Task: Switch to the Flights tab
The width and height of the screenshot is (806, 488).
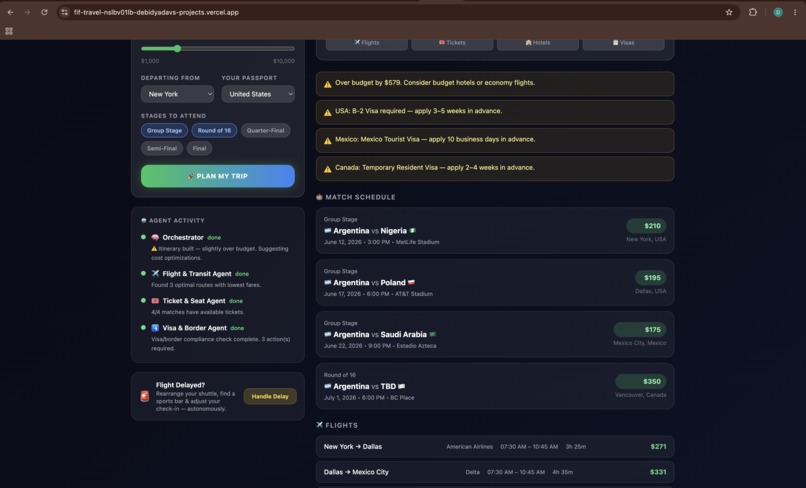Action: coord(367,43)
